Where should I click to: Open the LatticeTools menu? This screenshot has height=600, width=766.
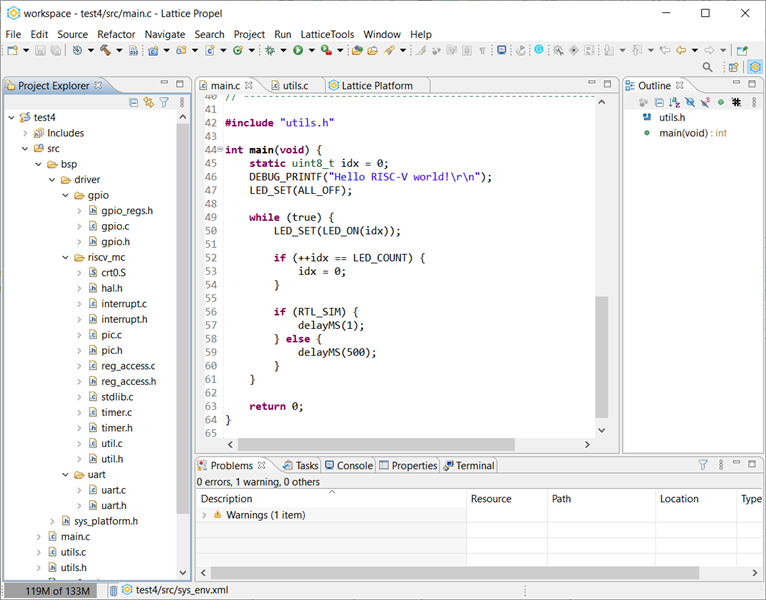click(328, 34)
